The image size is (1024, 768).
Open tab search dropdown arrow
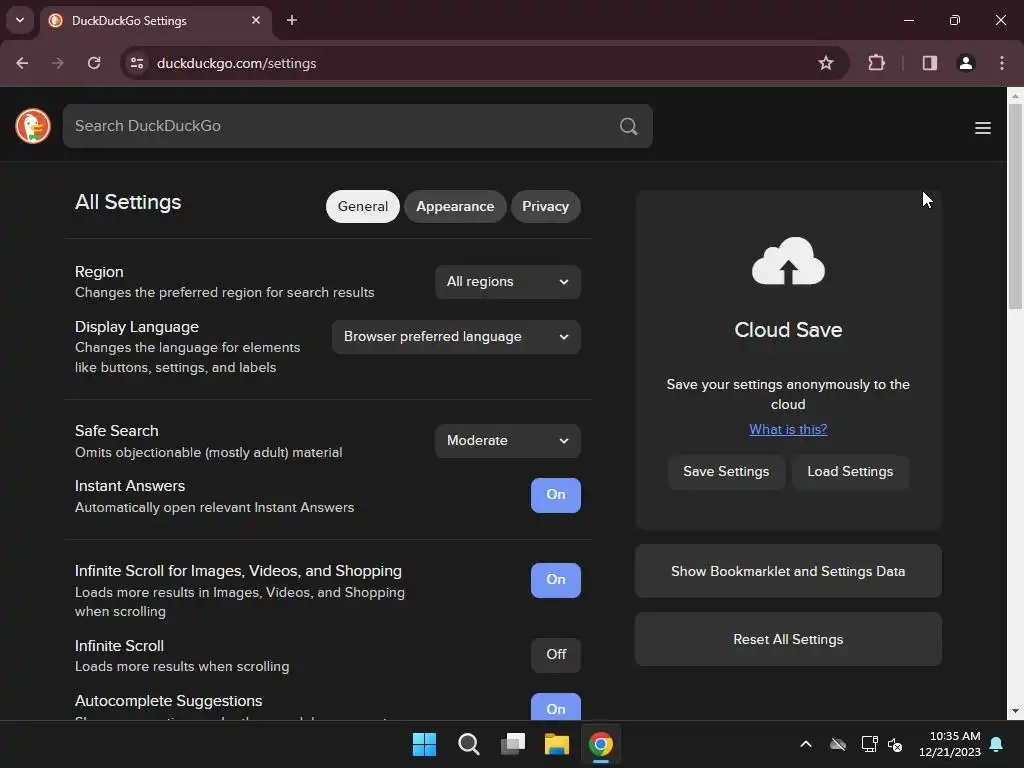(x=20, y=20)
